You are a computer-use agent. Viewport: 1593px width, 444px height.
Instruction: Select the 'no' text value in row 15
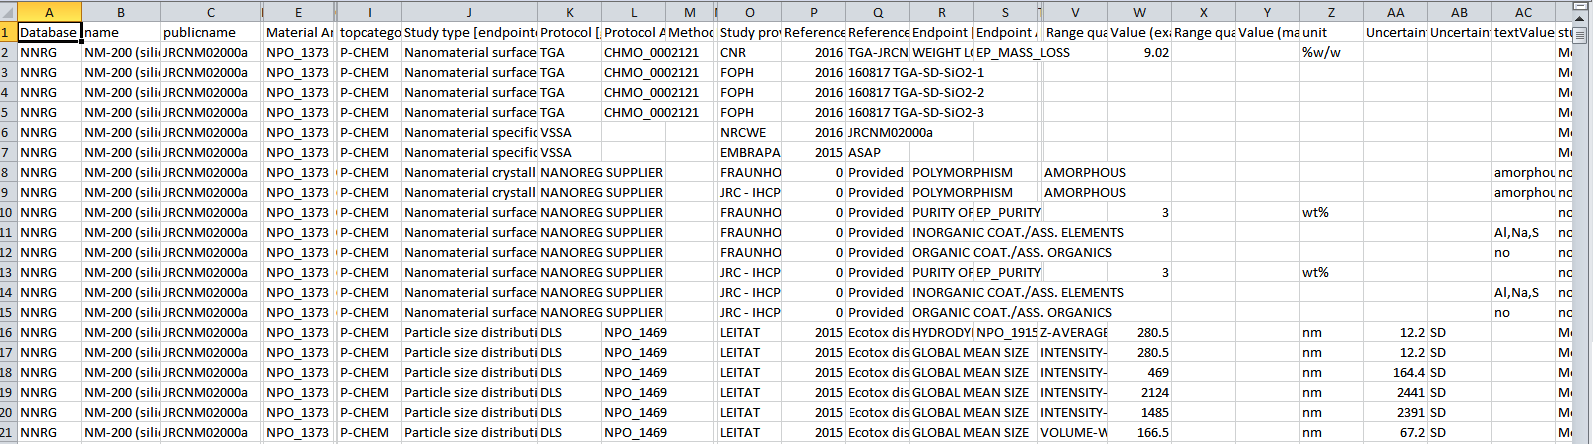1524,312
